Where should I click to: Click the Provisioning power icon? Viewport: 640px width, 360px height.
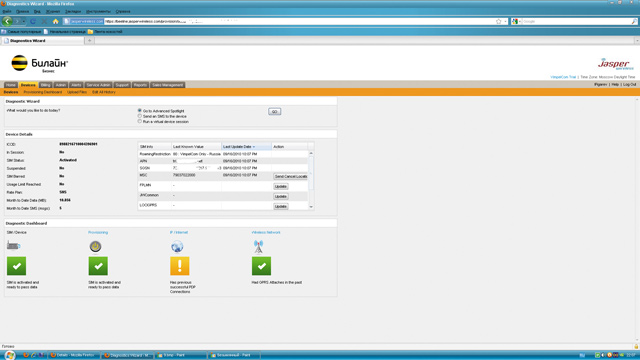click(96, 246)
